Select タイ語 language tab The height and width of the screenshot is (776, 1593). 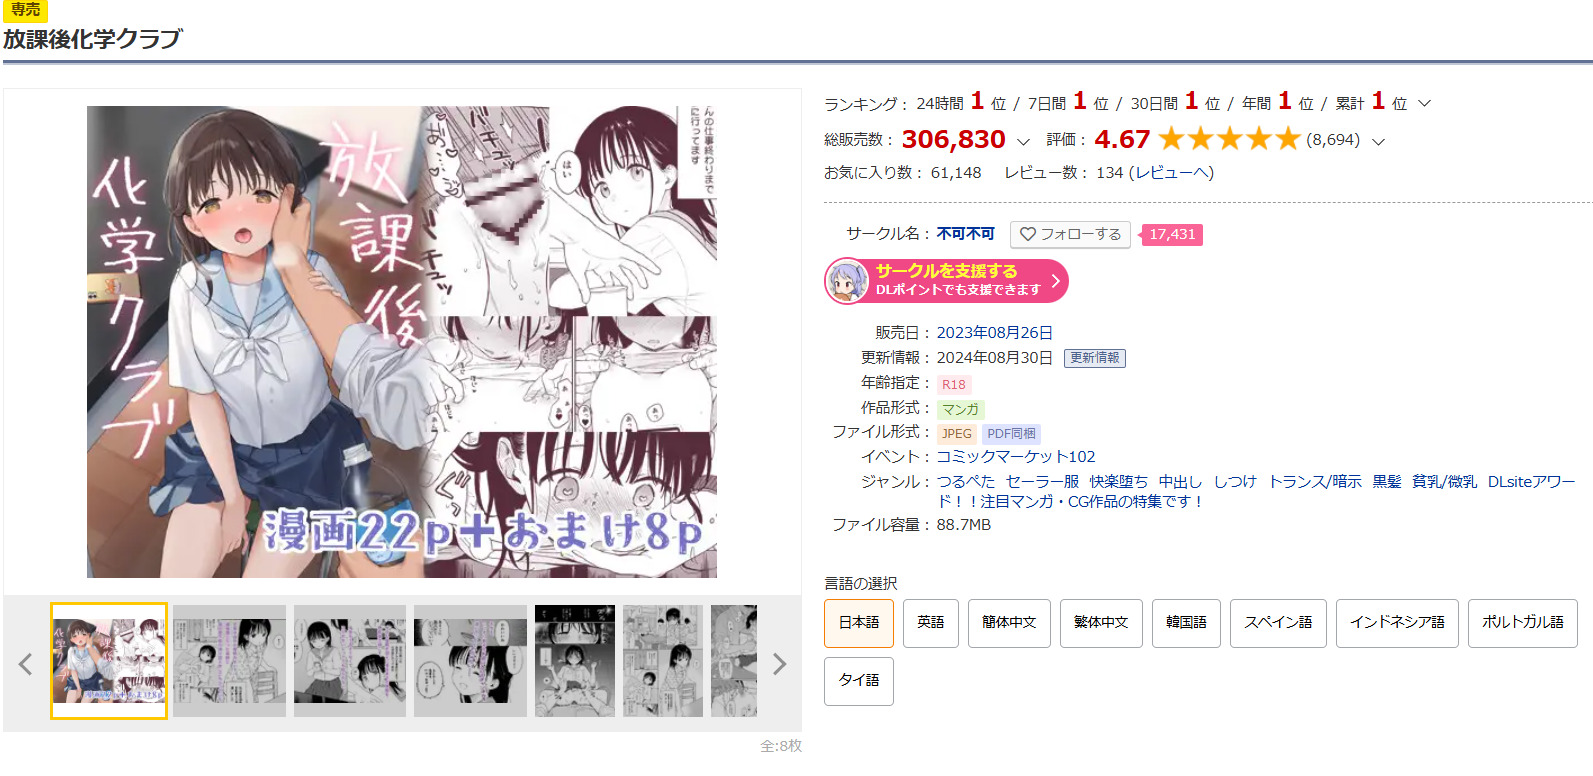859,681
